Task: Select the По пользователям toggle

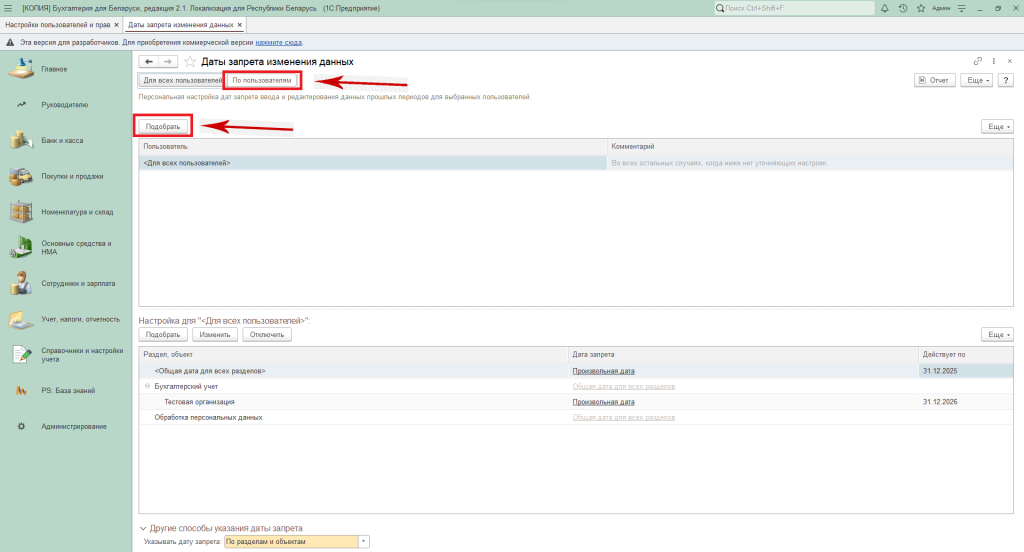Action: (x=262, y=80)
